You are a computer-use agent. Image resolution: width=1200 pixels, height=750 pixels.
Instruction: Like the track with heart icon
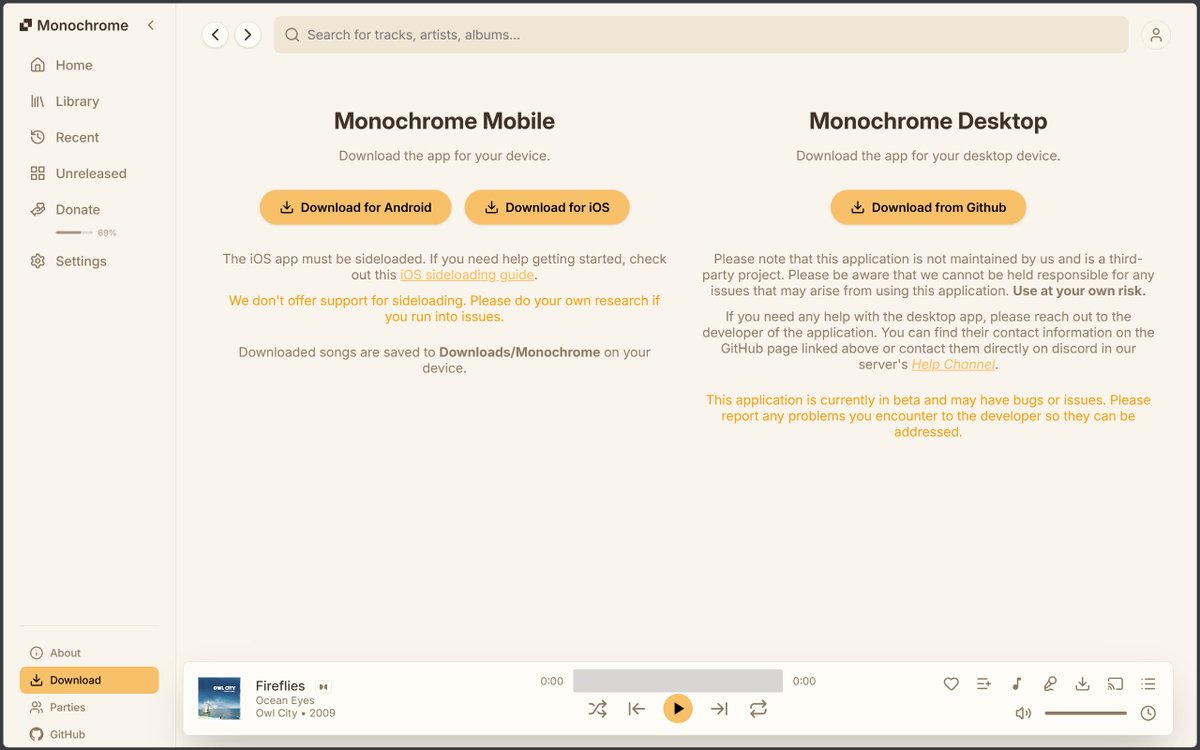(951, 684)
